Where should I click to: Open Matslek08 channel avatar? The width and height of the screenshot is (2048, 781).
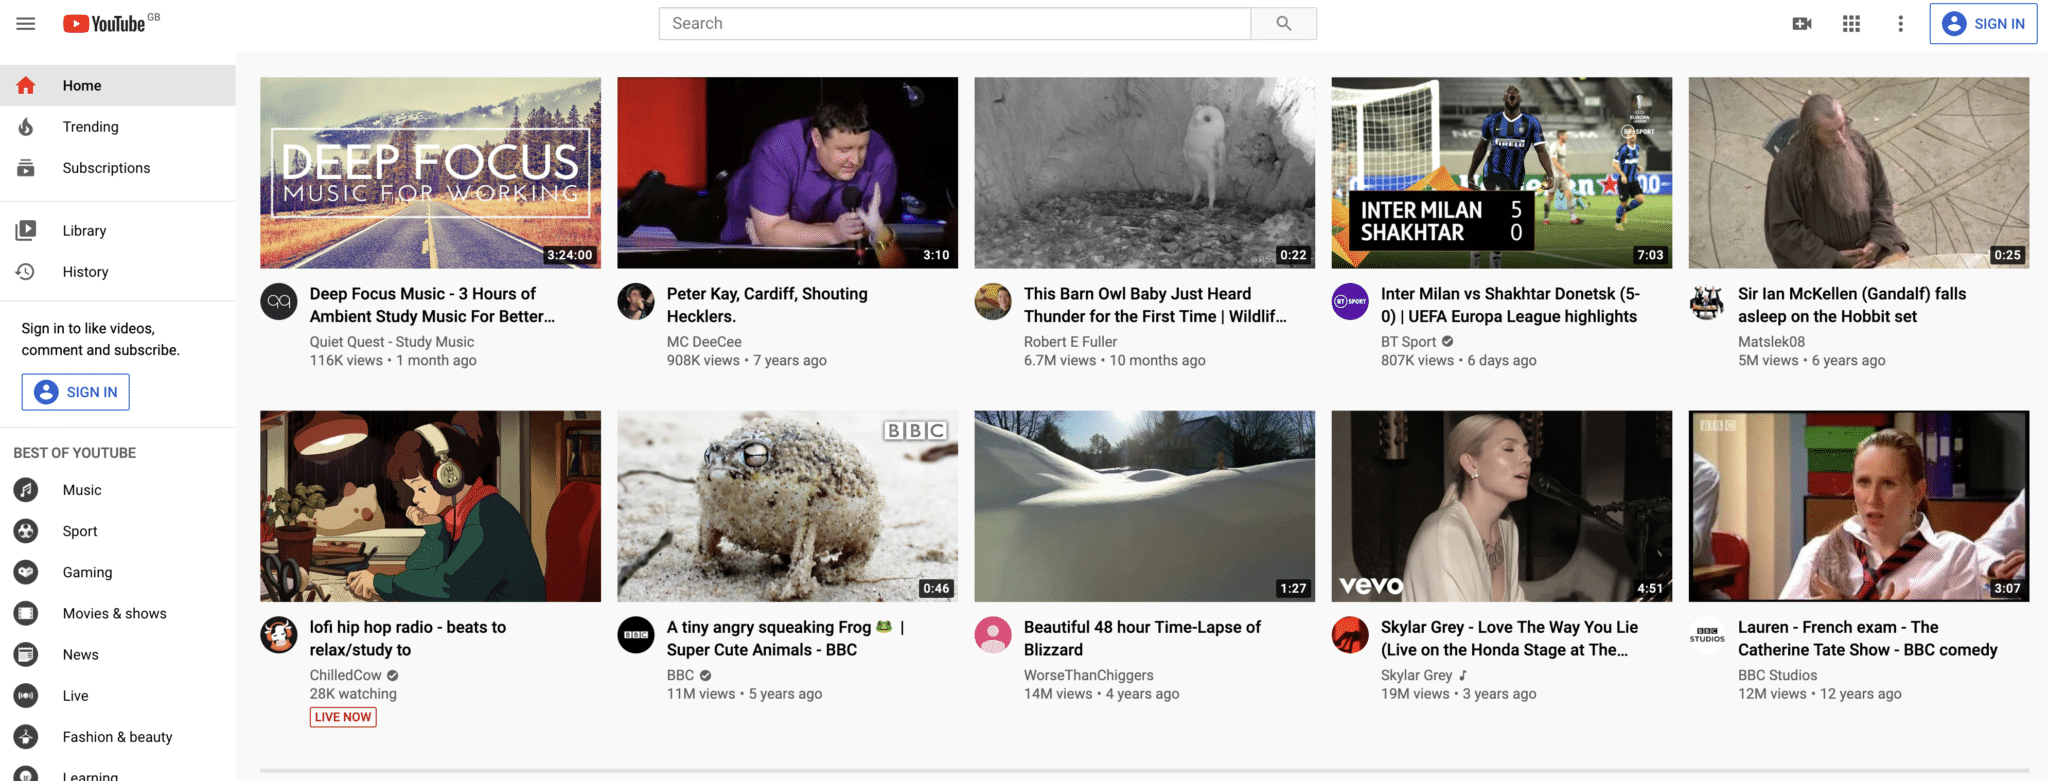click(x=1707, y=301)
